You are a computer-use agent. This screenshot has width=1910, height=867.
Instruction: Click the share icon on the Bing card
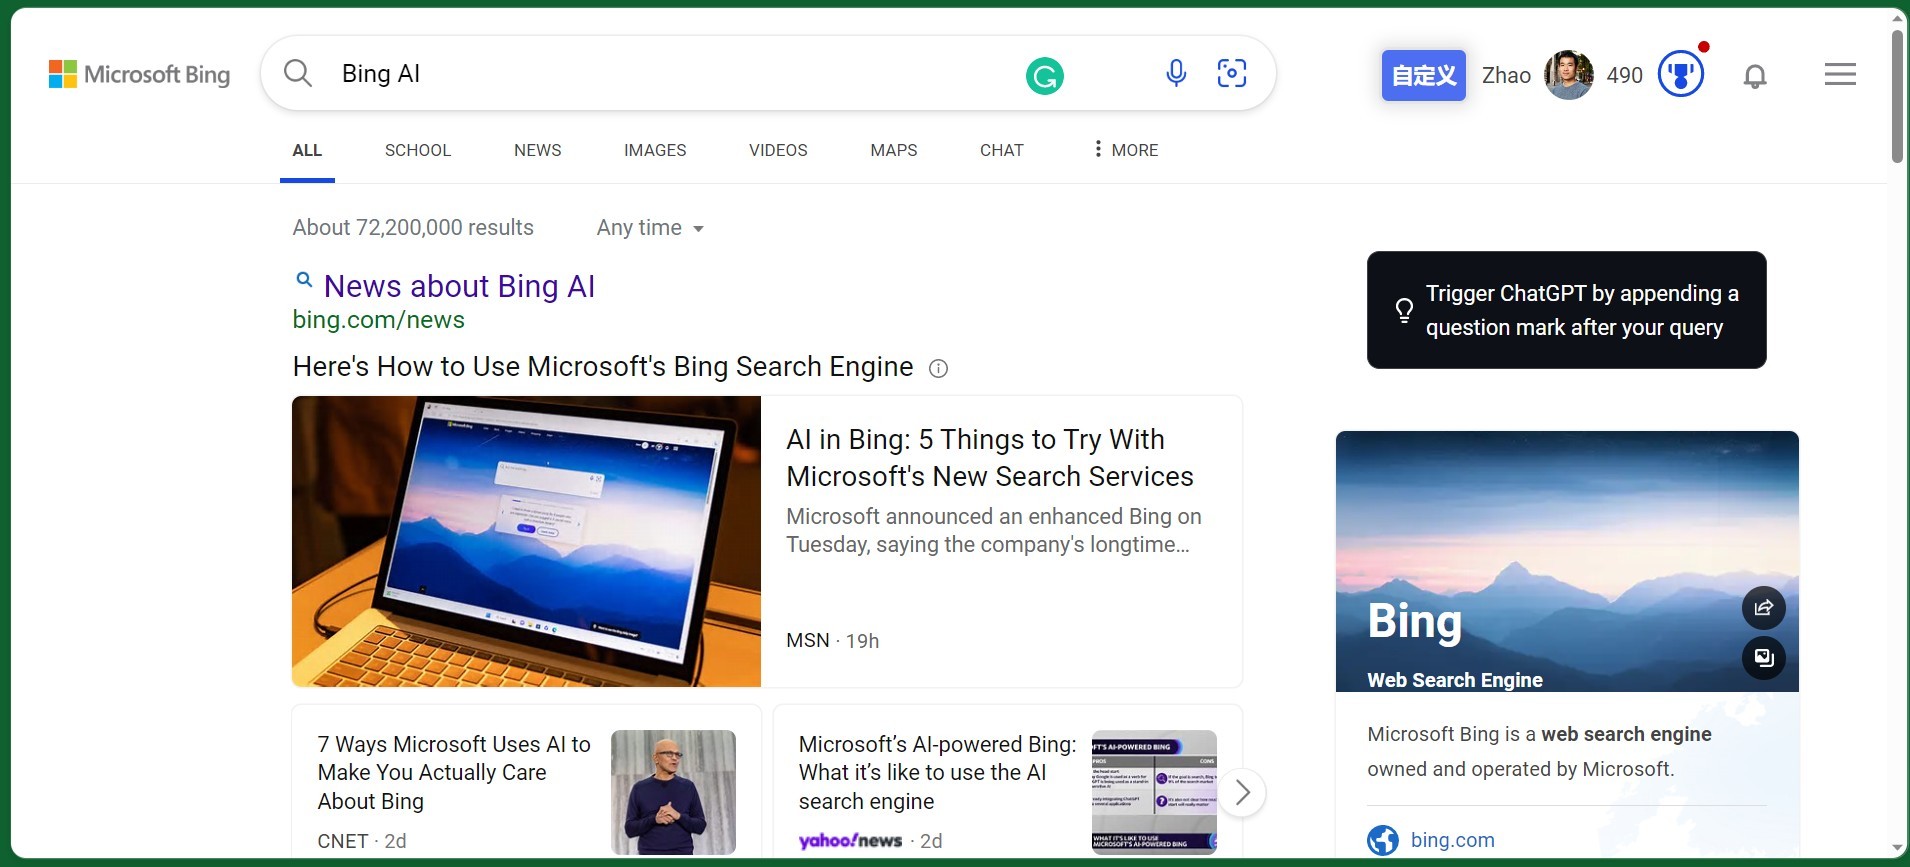1764,608
